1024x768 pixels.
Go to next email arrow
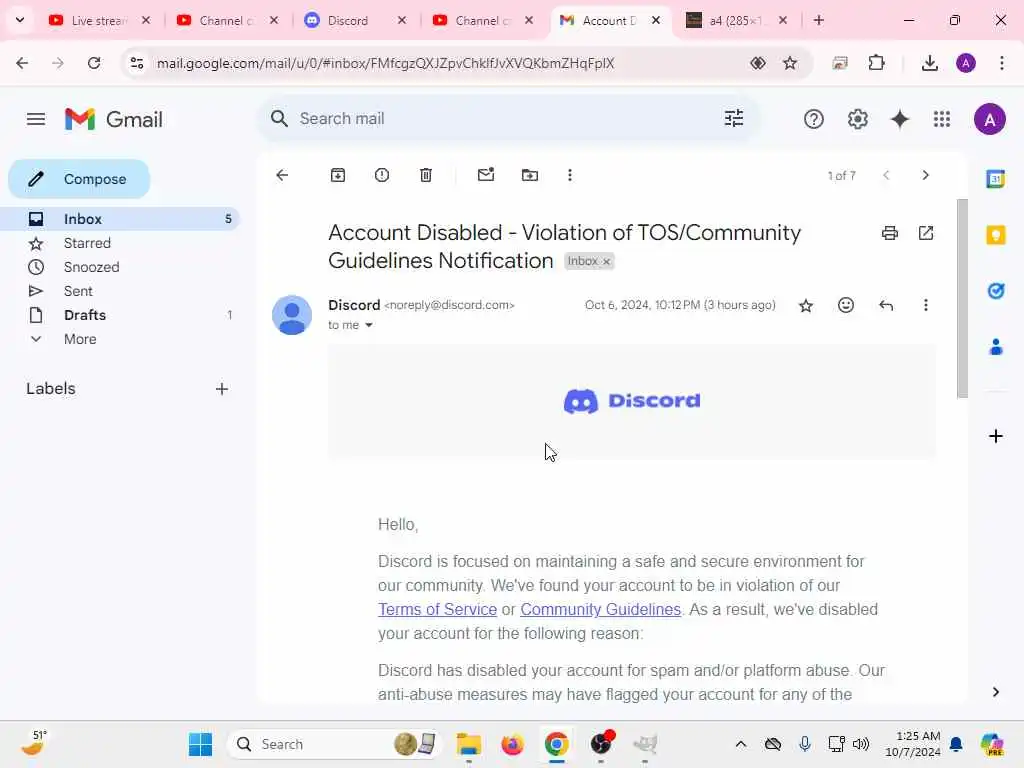925,175
